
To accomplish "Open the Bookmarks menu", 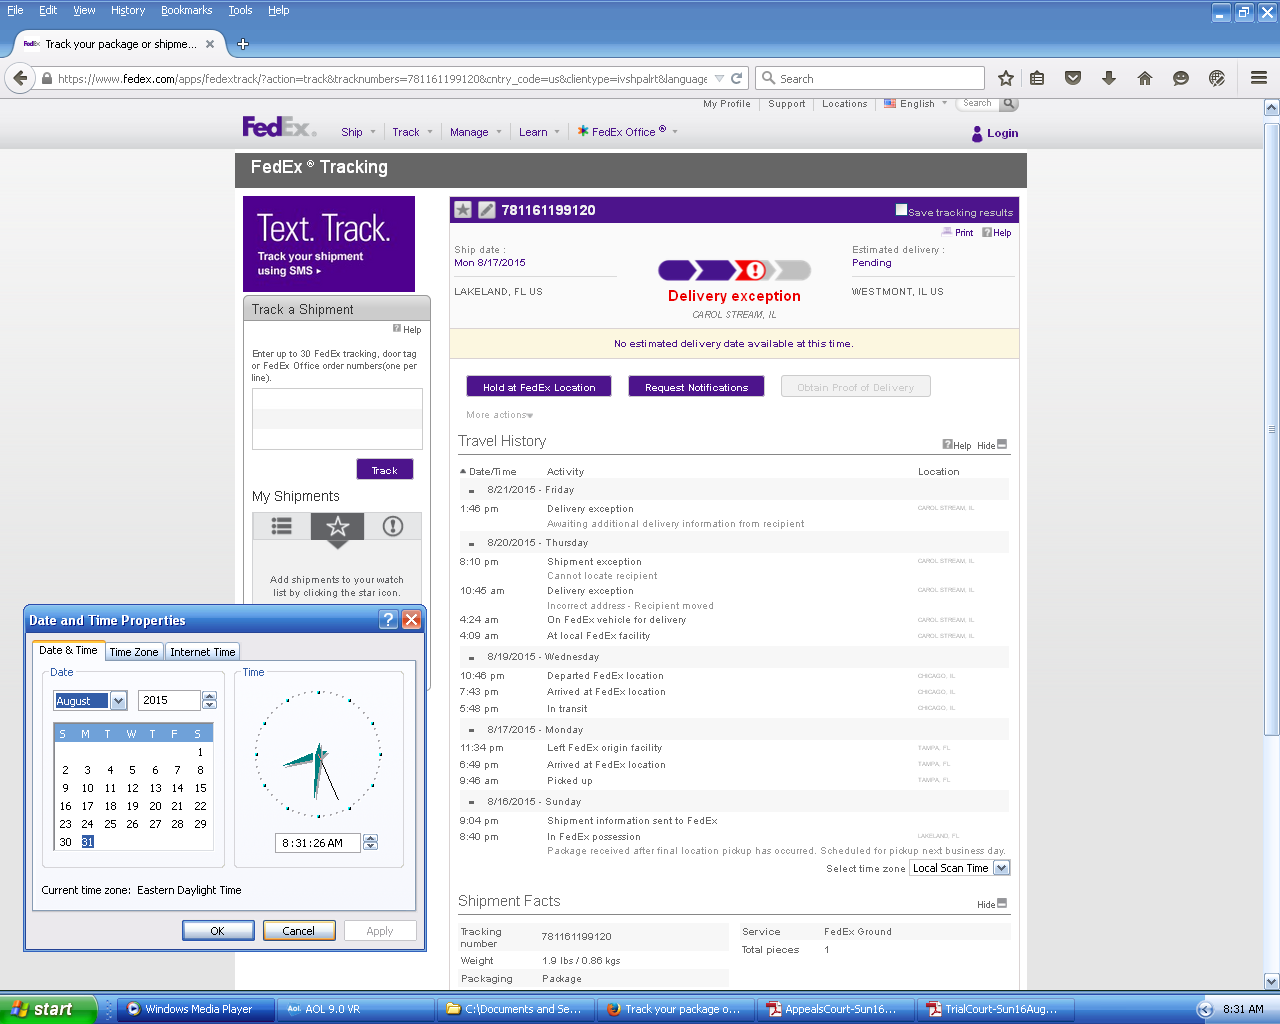I will [186, 10].
